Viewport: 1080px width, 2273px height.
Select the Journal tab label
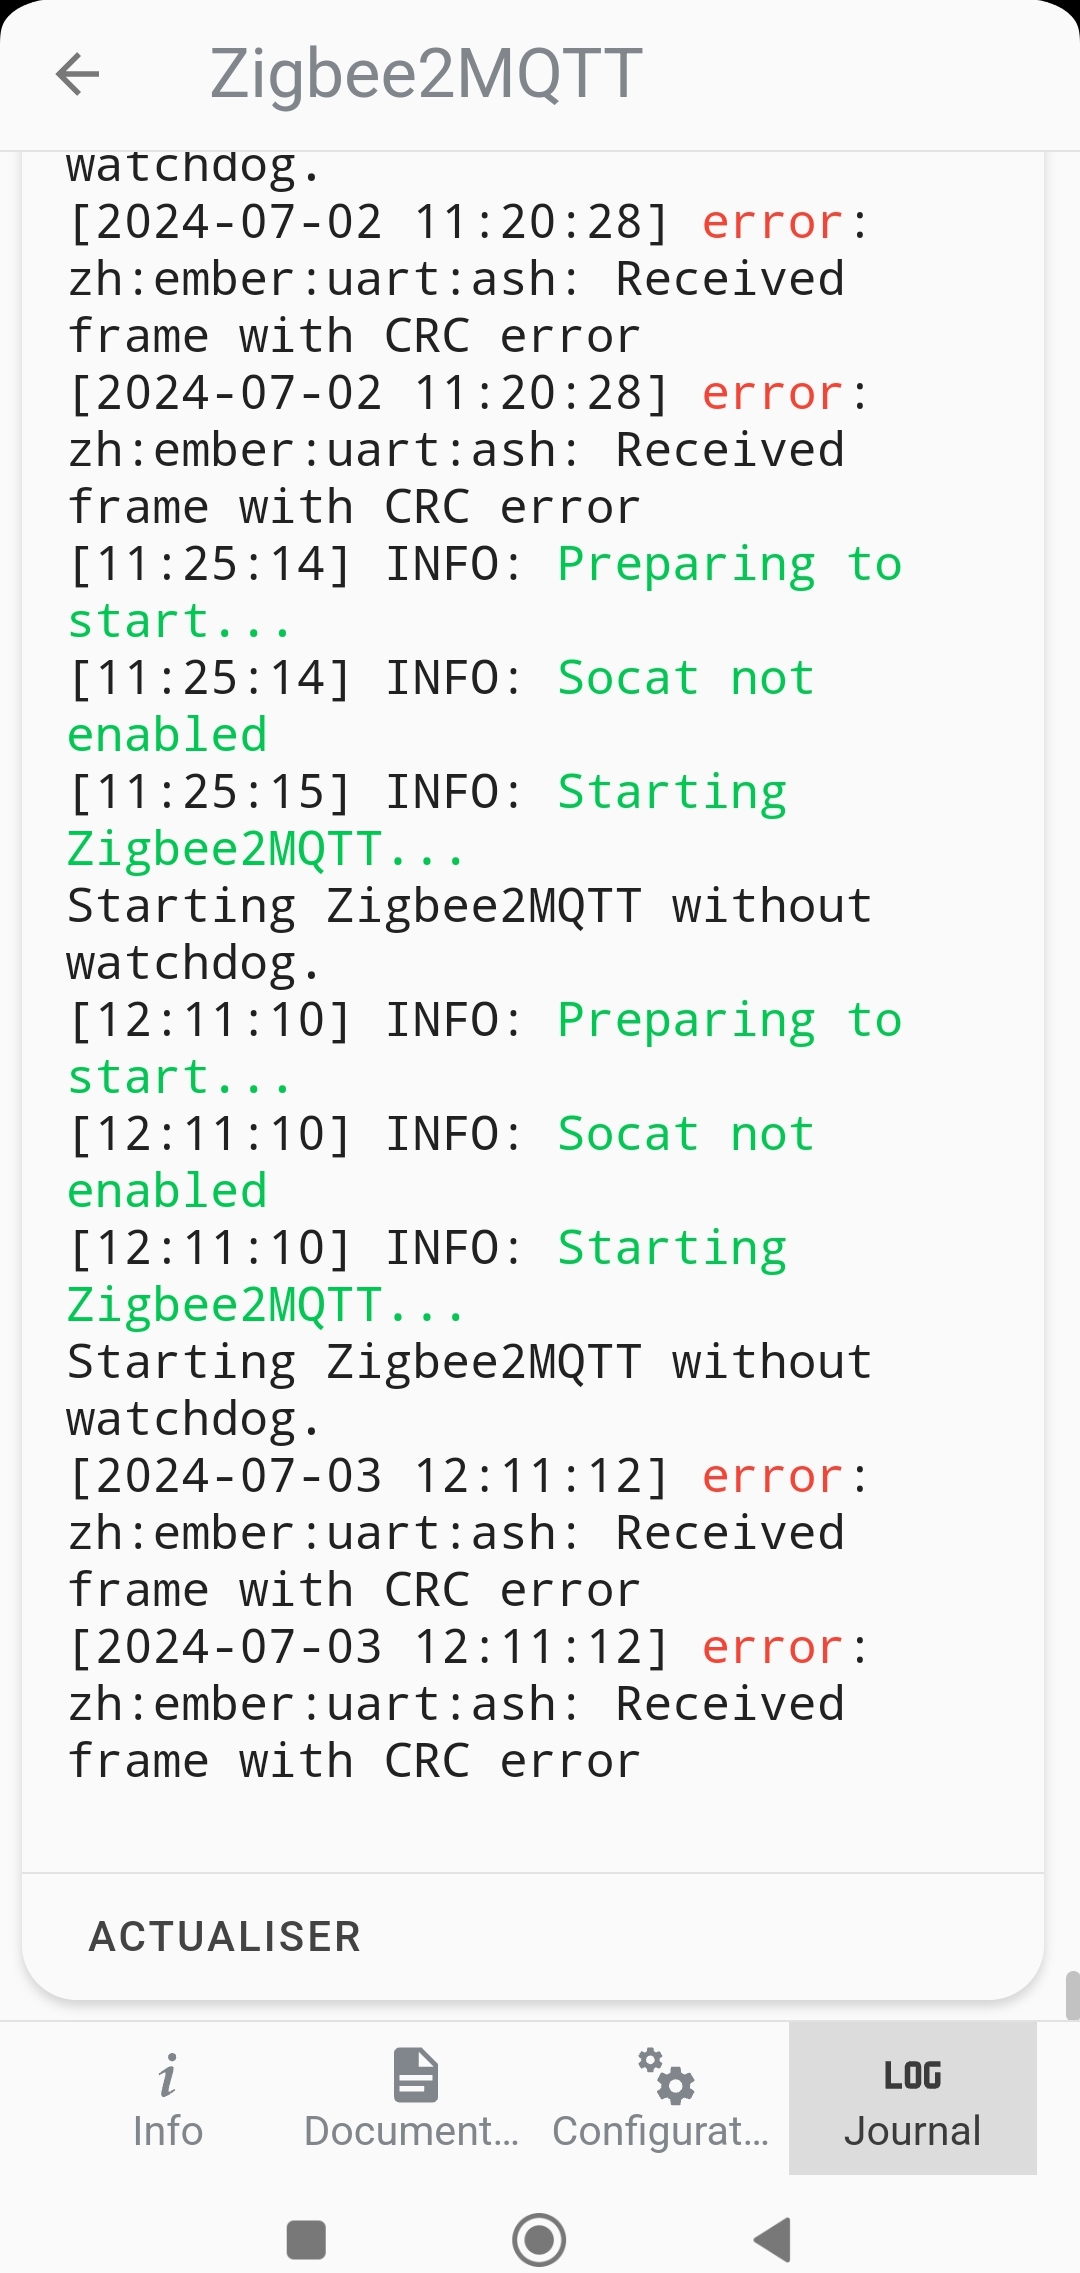tap(913, 2131)
